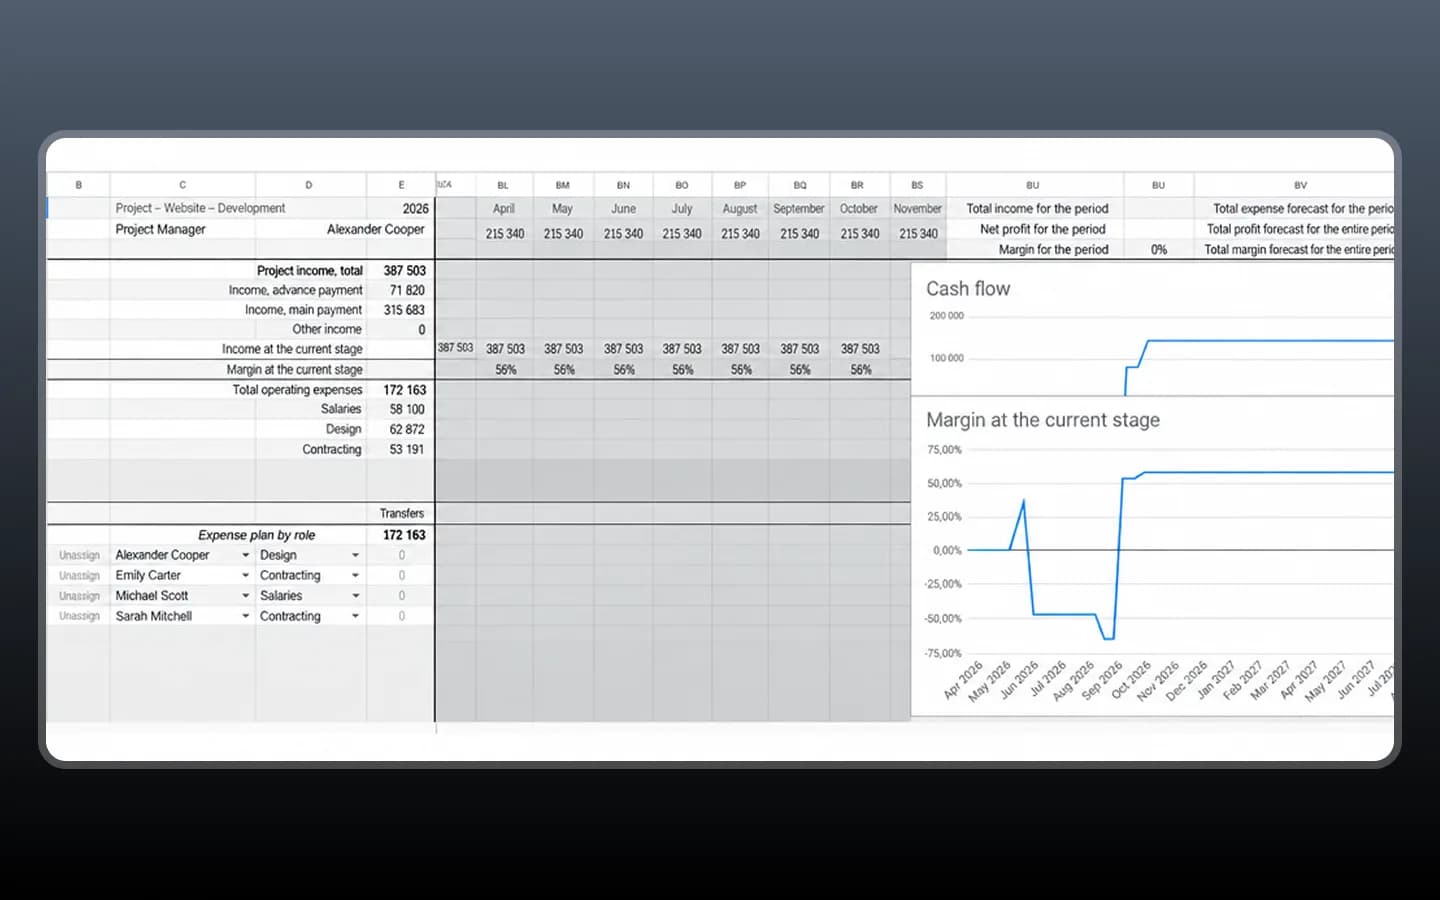The image size is (1440, 900).
Task: Click the 'Expense plan by role' label
Action: [256, 535]
